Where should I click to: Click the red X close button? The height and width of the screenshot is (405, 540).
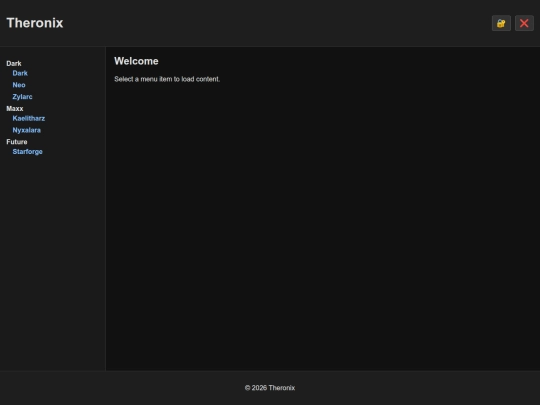pos(524,23)
